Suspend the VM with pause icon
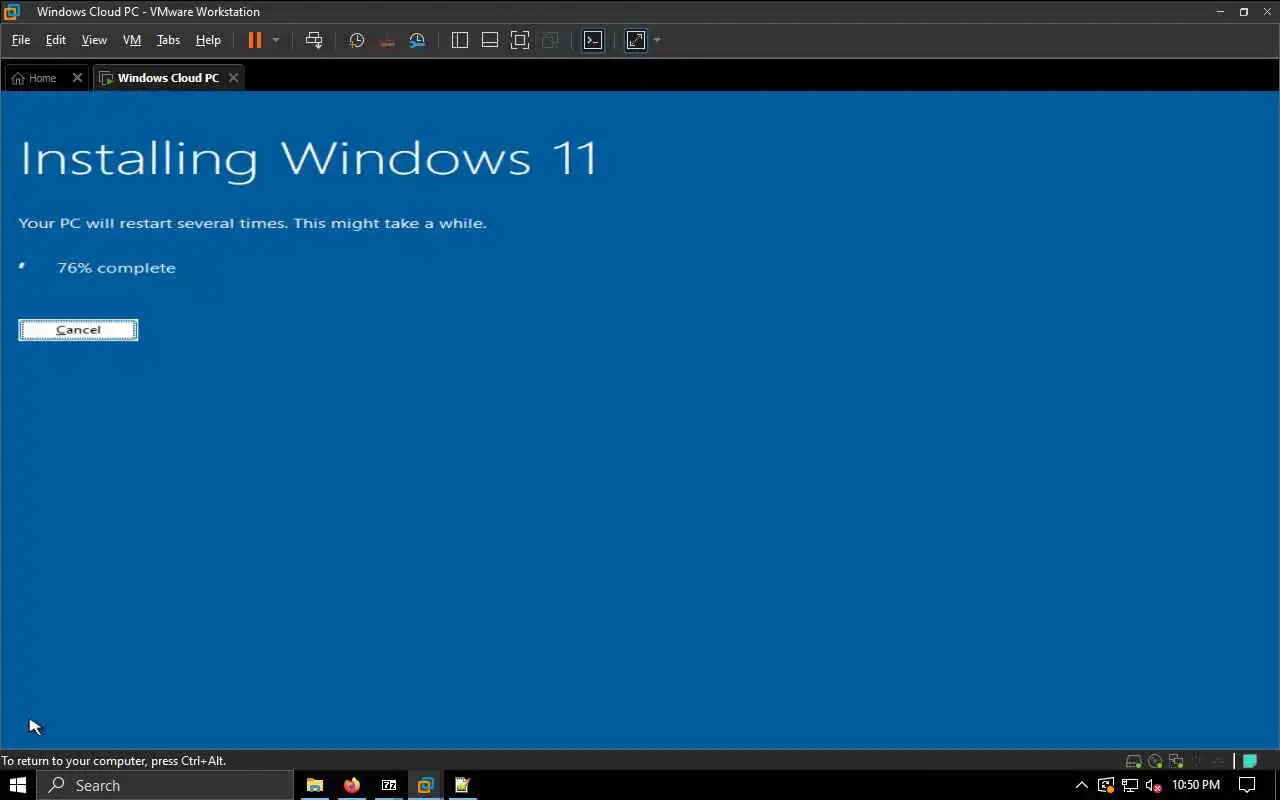The height and width of the screenshot is (800, 1280). pyautogui.click(x=254, y=40)
